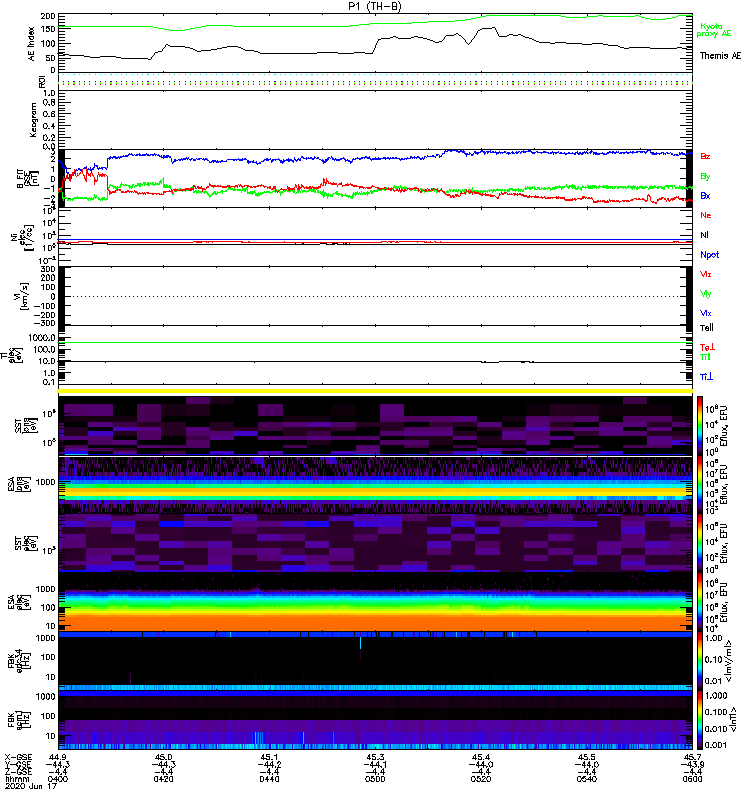Select the blue Npot legend entry
This screenshot has width=750, height=800.
pos(709,255)
